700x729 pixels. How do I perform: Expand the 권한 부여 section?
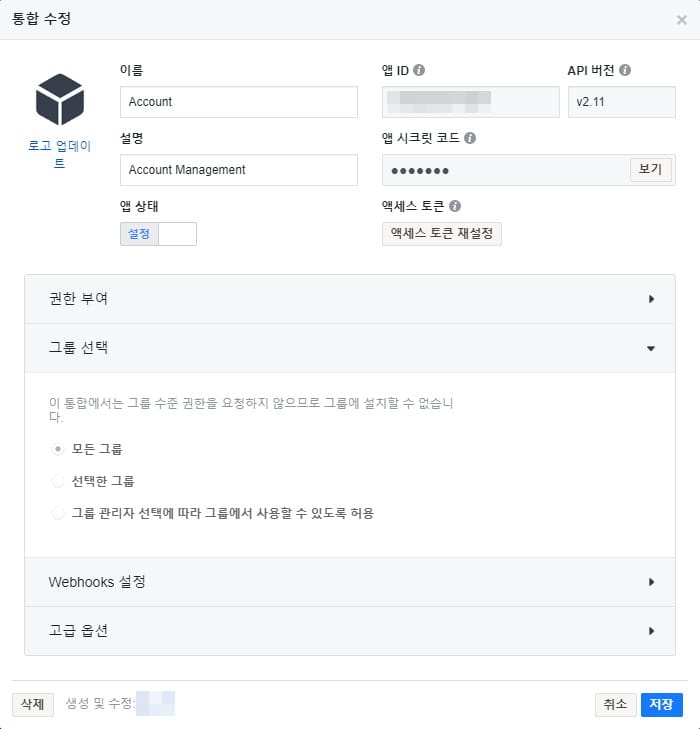[350, 299]
